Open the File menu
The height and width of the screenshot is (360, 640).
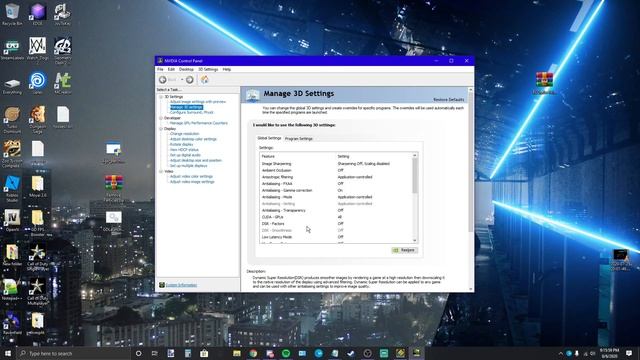[x=160, y=69]
